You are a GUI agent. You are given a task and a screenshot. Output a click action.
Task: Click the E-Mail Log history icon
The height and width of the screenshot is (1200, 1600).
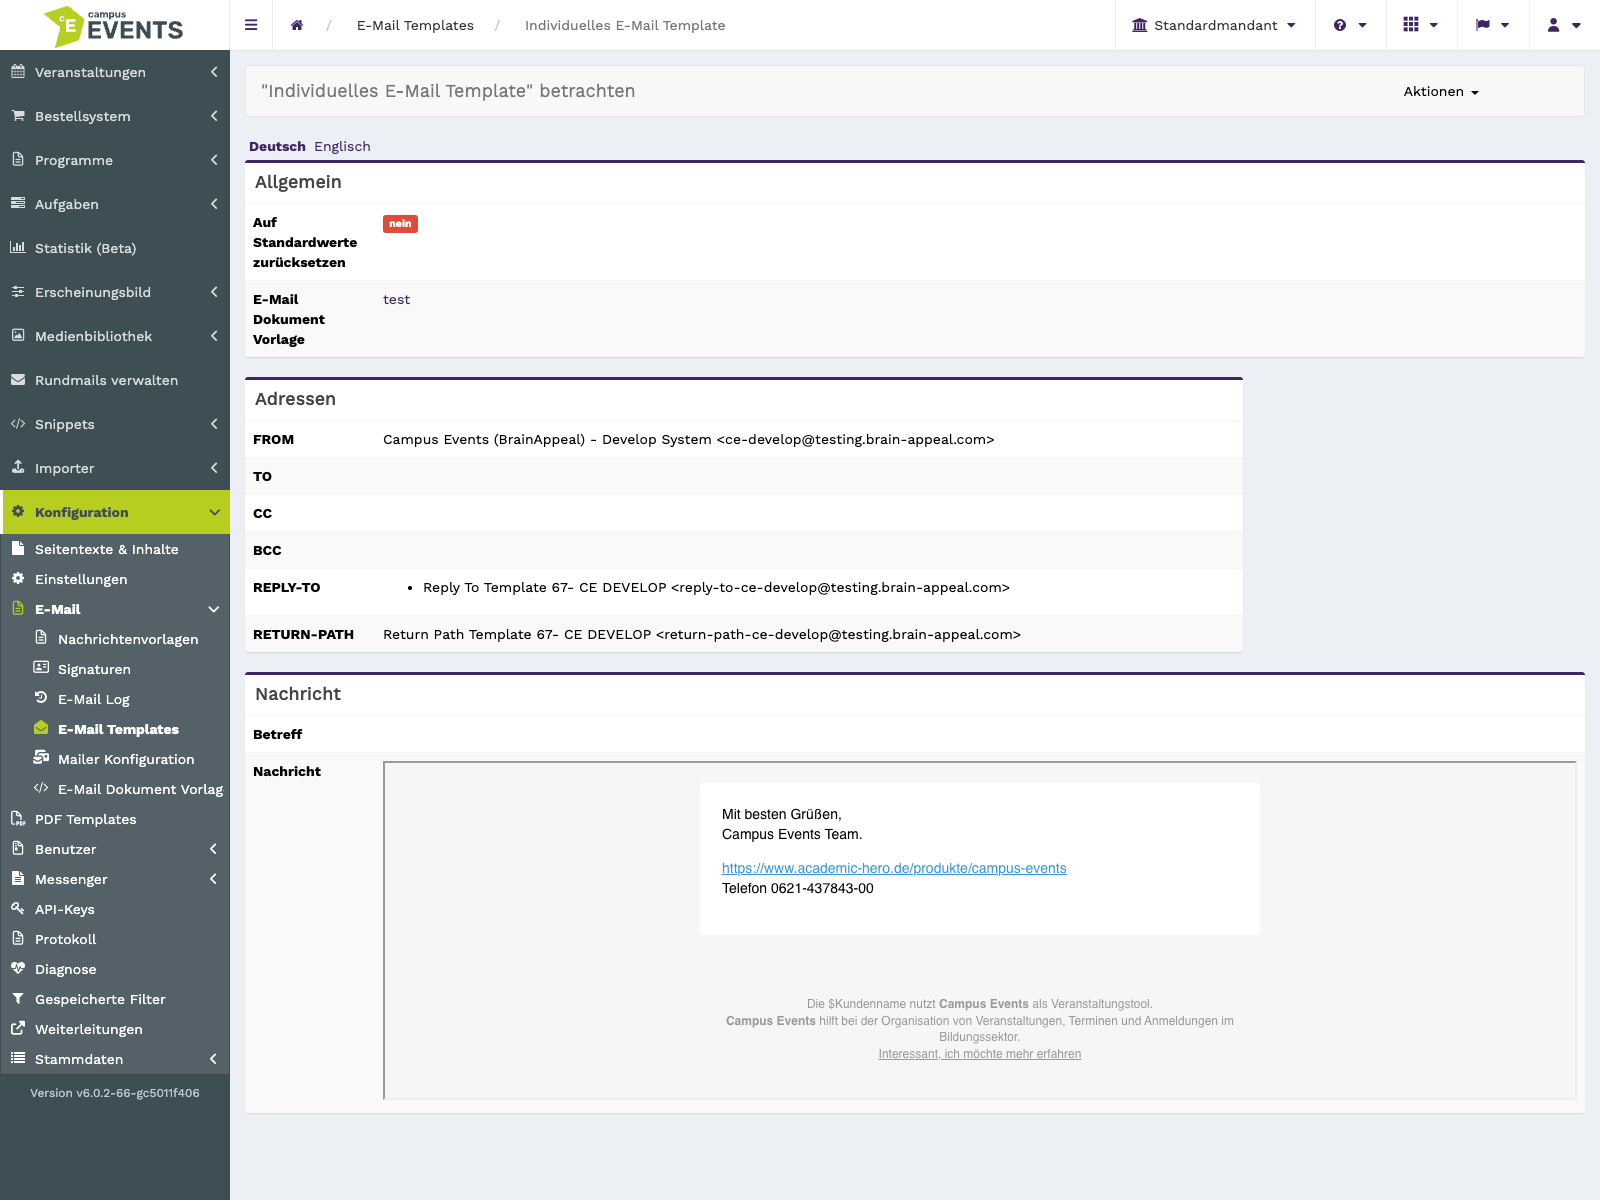41,698
